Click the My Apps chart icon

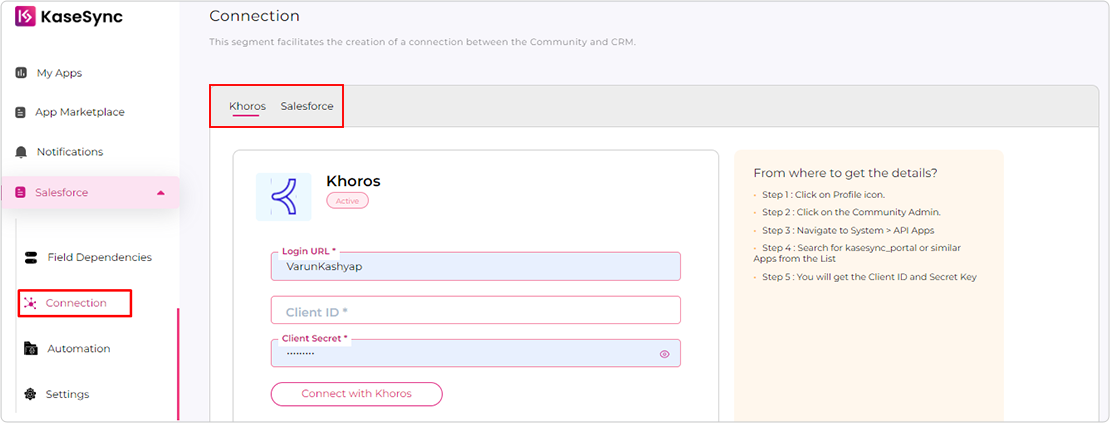click(21, 73)
